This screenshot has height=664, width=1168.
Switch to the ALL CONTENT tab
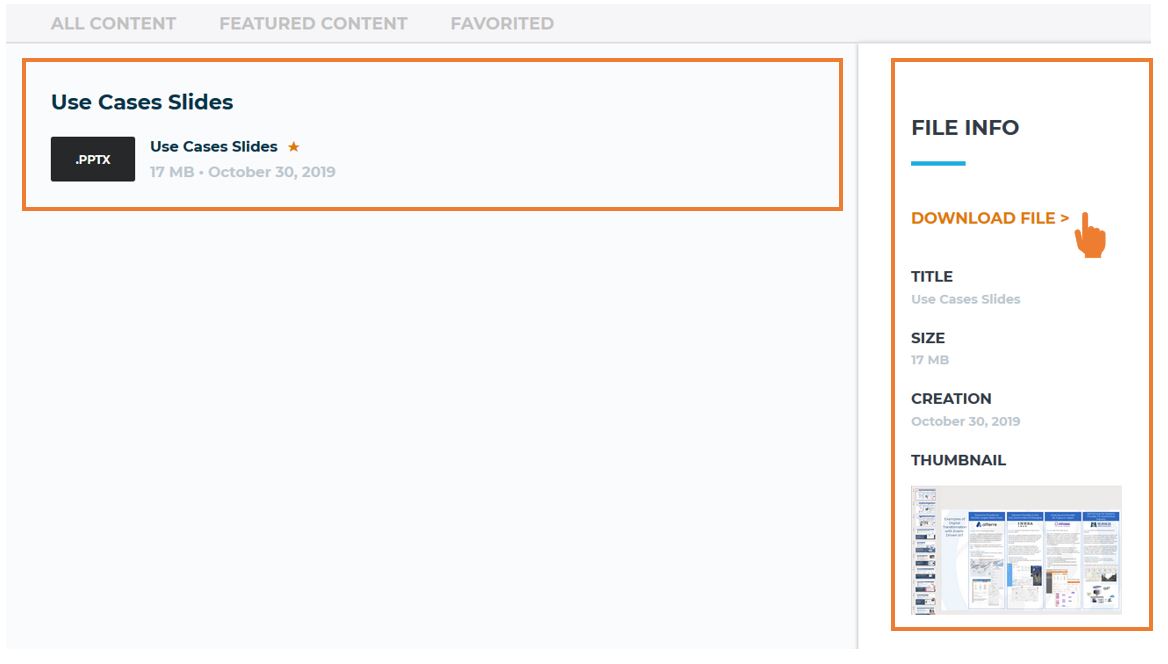pyautogui.click(x=113, y=23)
